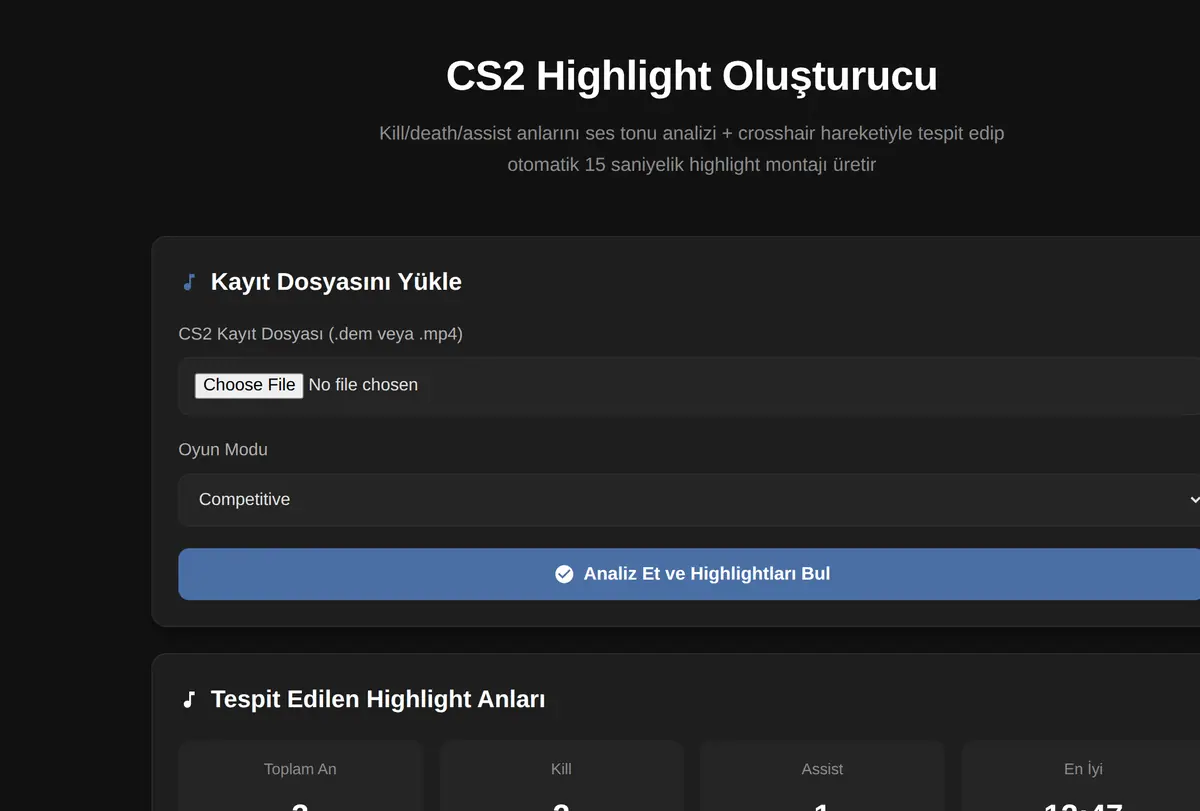1200x811 pixels.
Task: Click the Choose File button
Action: (x=249, y=385)
